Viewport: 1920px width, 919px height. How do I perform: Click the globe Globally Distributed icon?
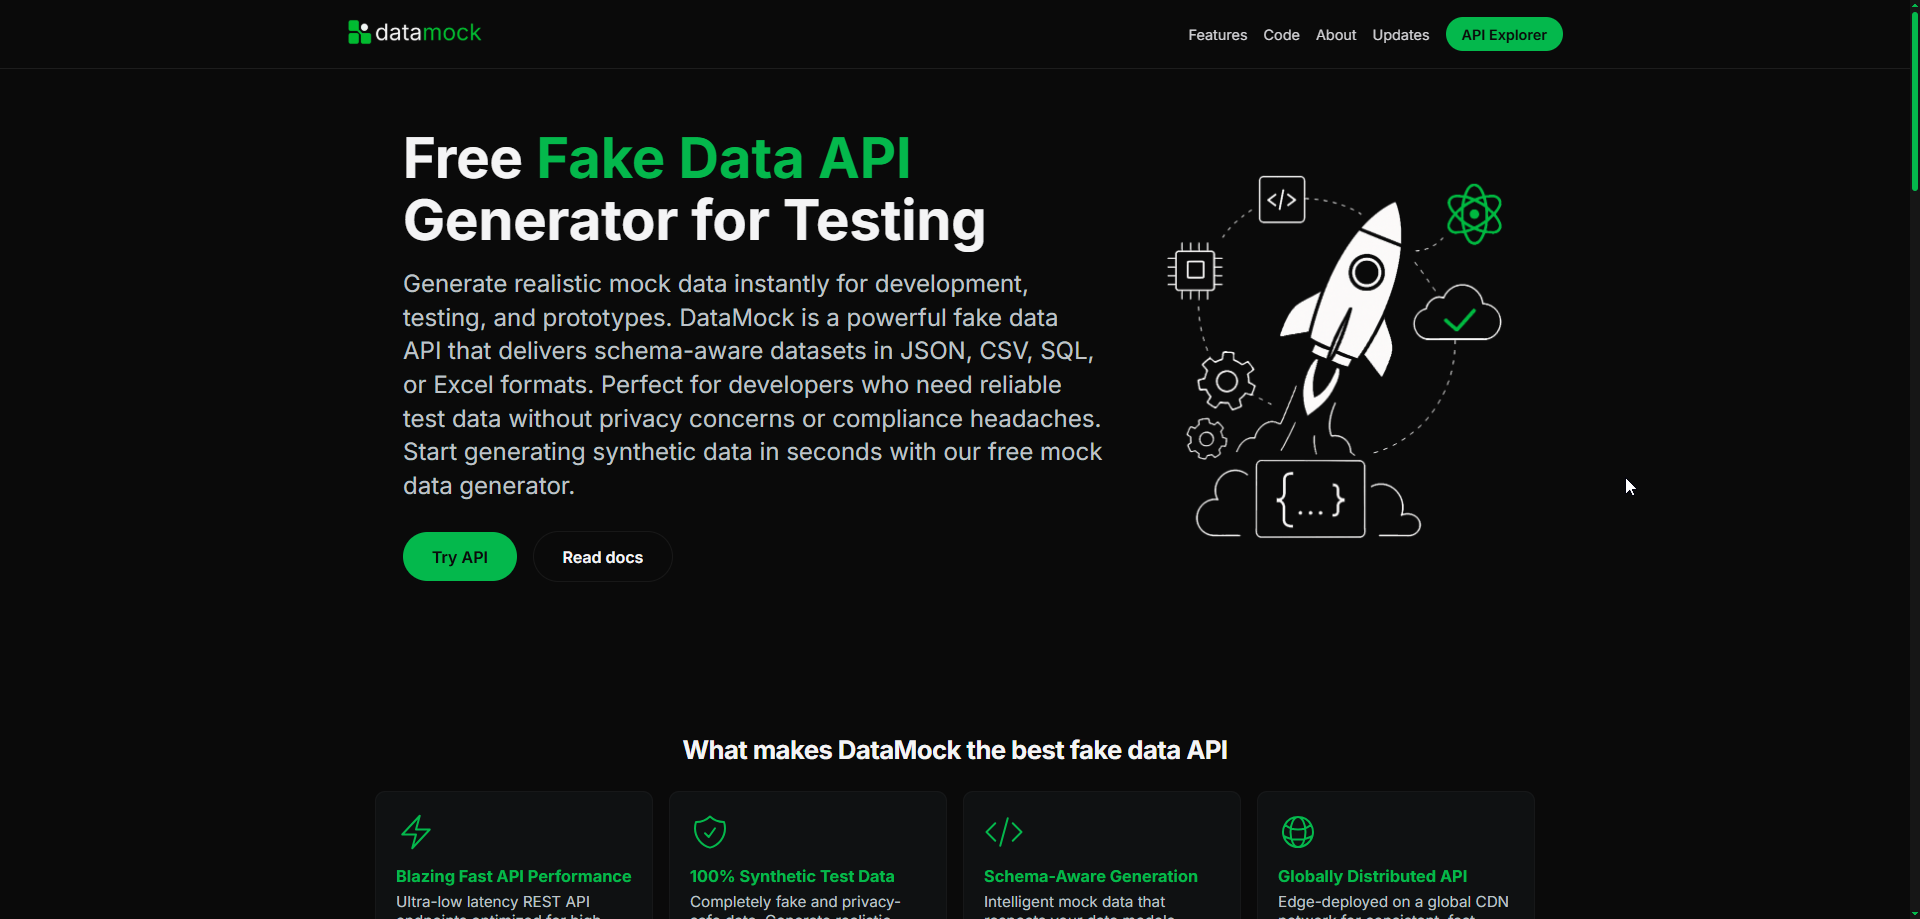(1297, 831)
